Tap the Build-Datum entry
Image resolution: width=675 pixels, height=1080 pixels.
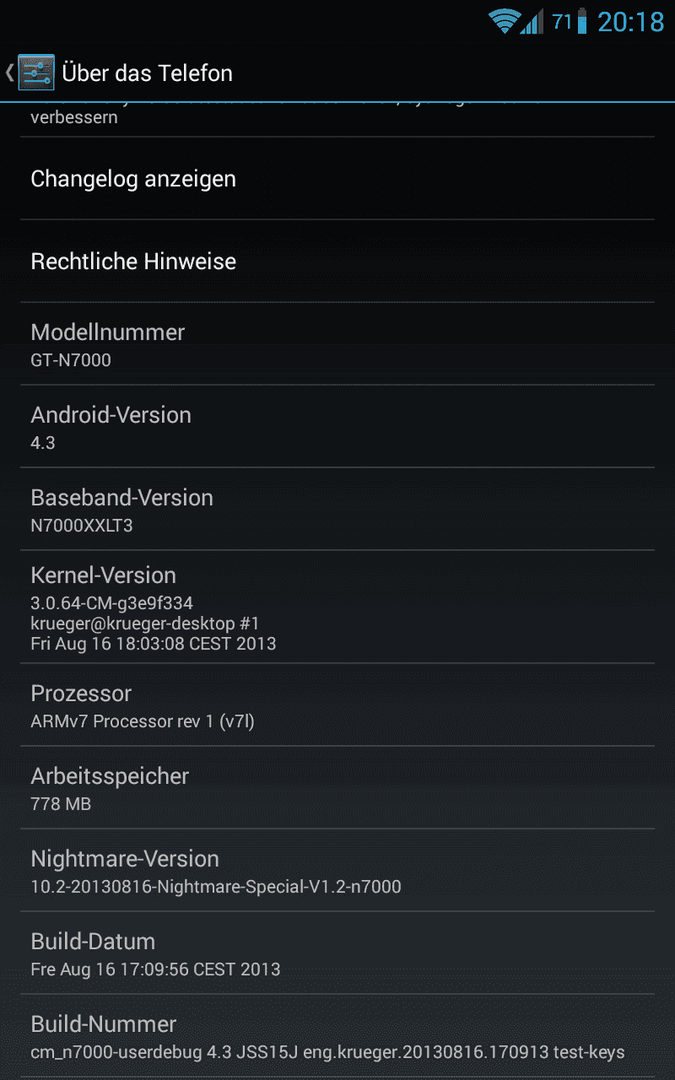[338, 953]
